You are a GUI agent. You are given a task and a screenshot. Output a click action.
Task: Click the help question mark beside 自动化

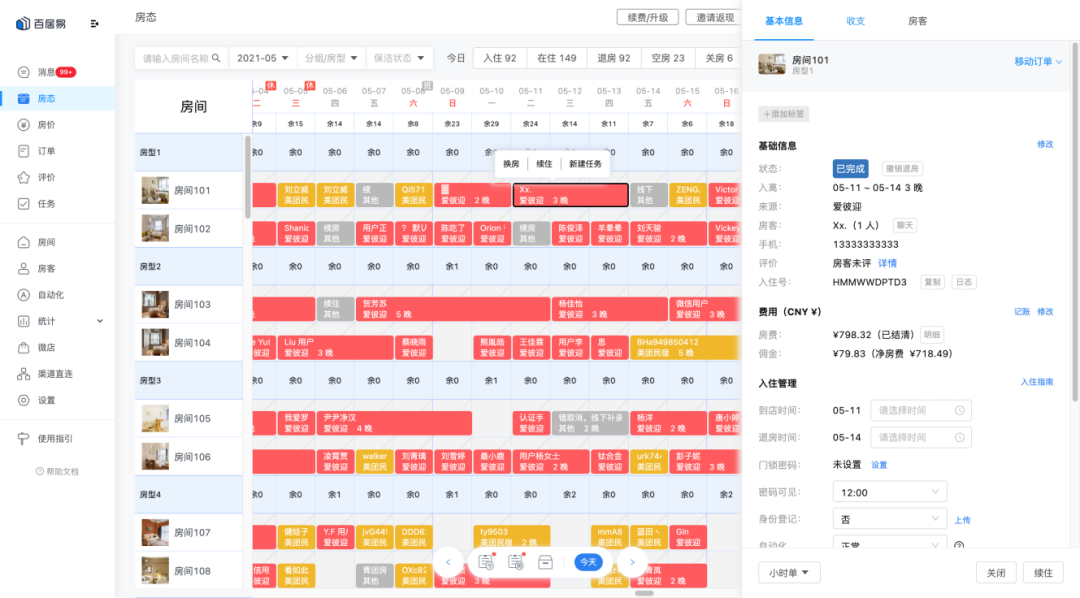pyautogui.click(x=959, y=545)
